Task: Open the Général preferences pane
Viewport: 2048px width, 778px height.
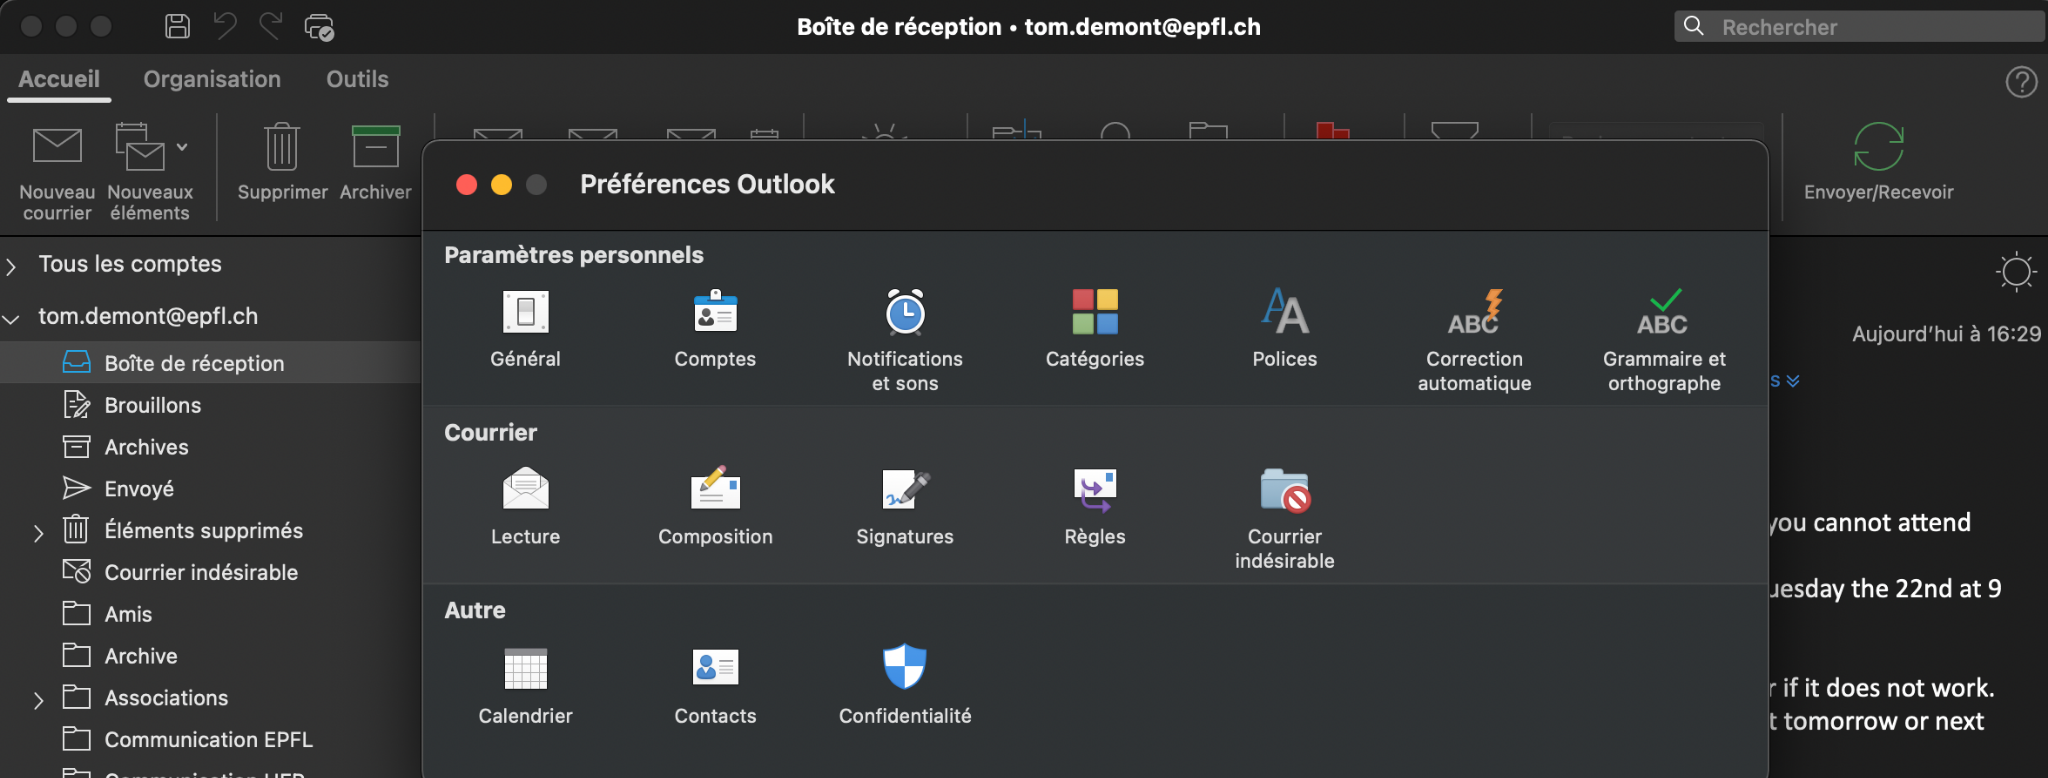Action: click(x=525, y=328)
